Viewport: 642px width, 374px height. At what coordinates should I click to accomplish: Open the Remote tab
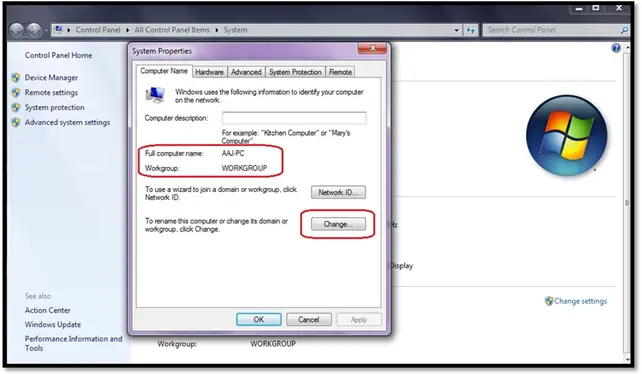tap(340, 72)
